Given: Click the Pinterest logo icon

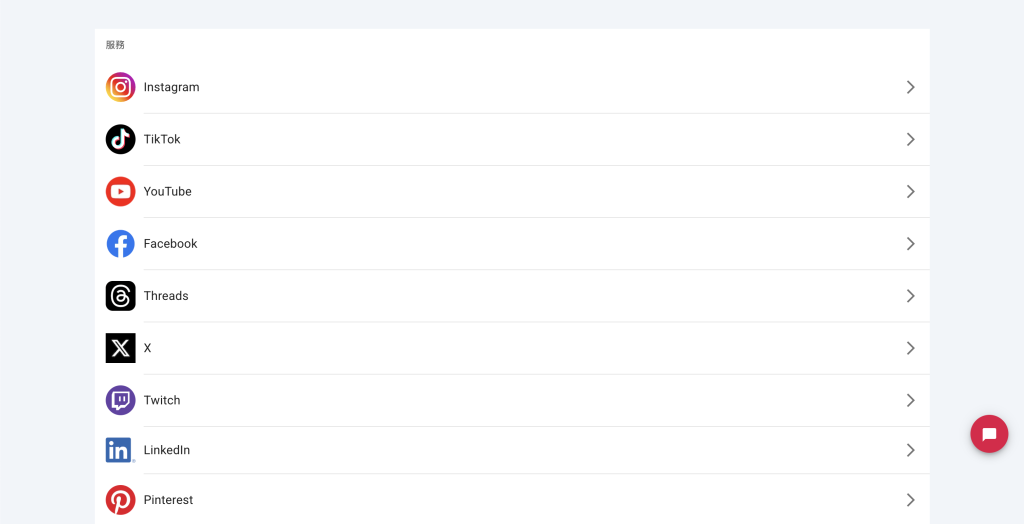Looking at the screenshot, I should [x=120, y=500].
